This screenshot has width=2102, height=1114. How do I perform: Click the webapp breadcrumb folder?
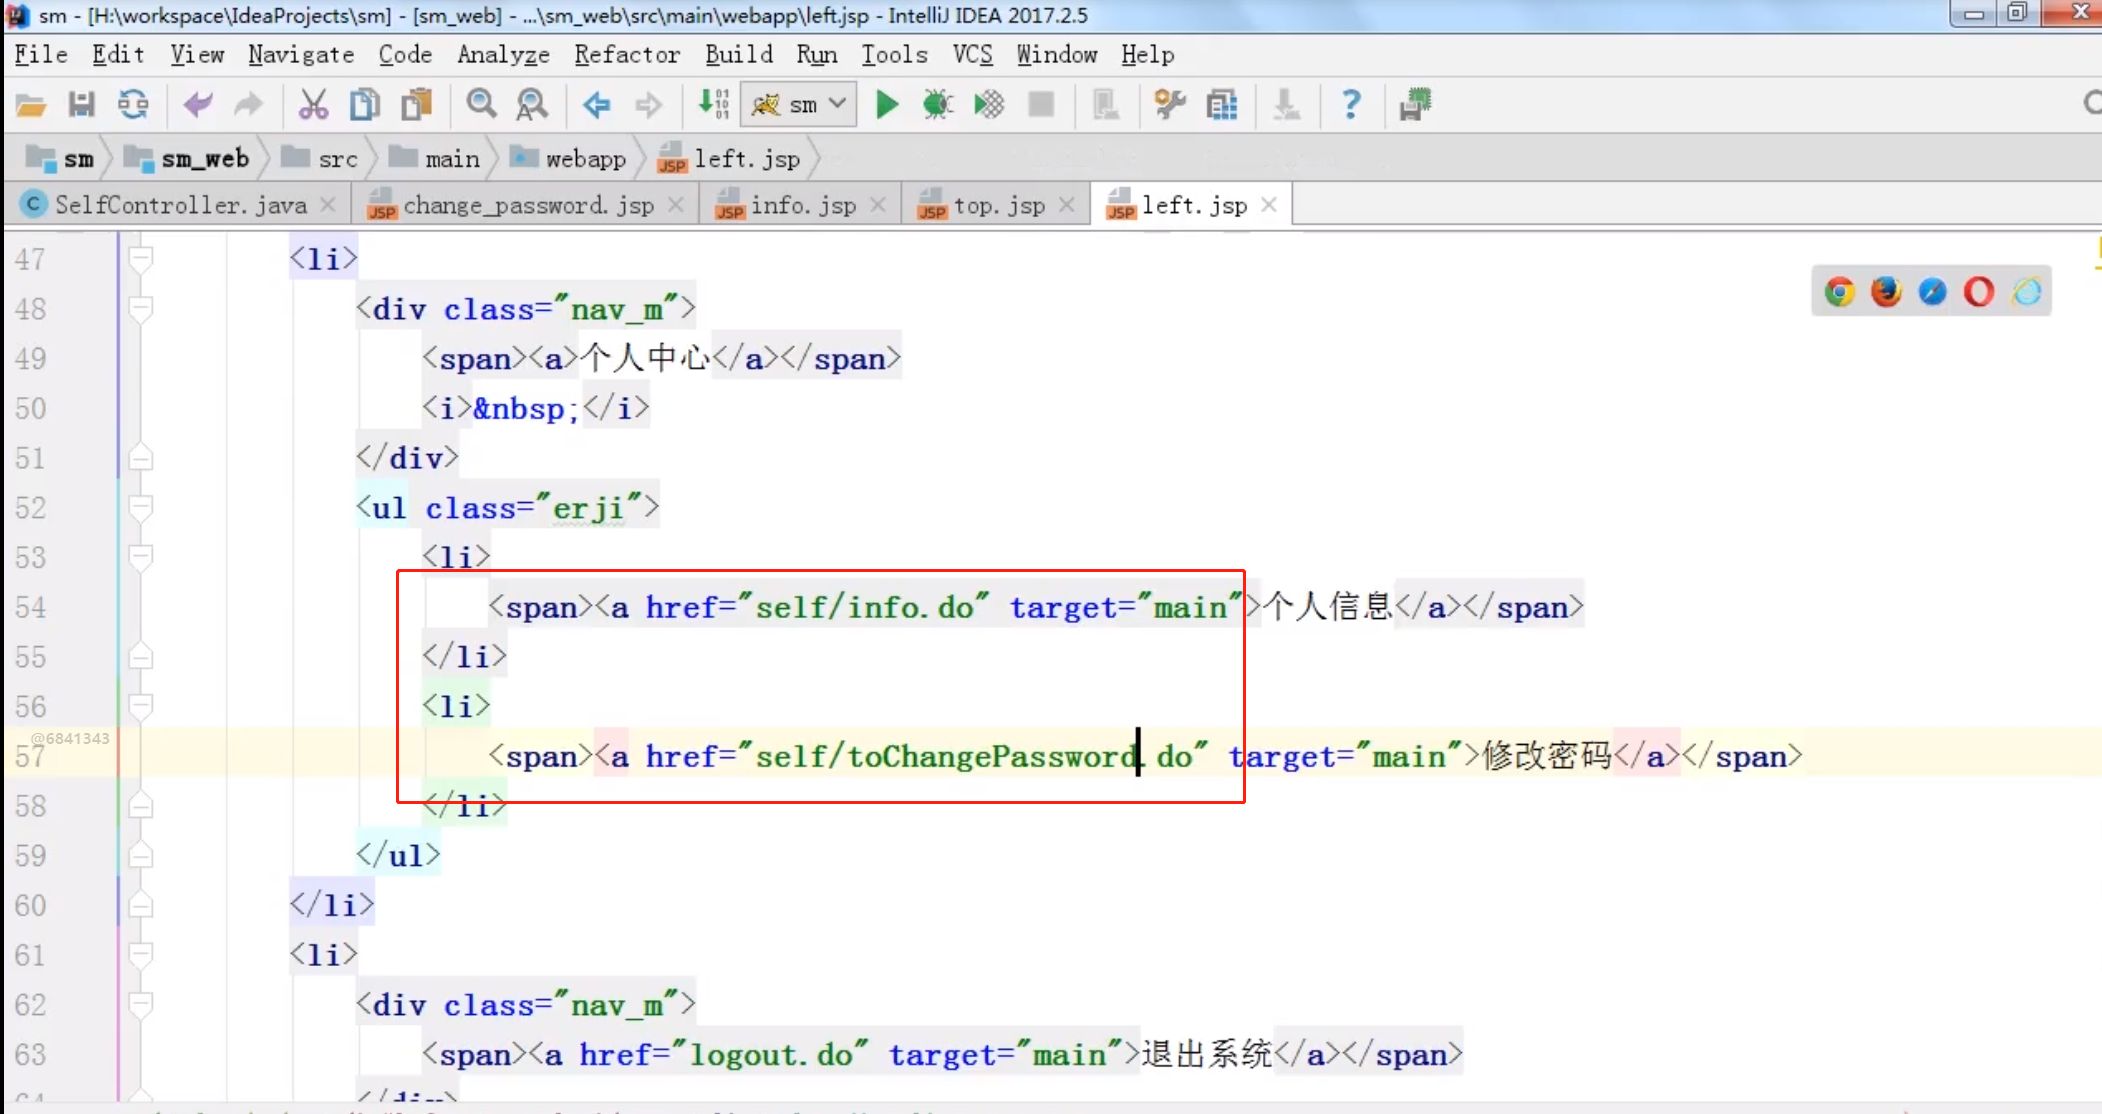584,159
